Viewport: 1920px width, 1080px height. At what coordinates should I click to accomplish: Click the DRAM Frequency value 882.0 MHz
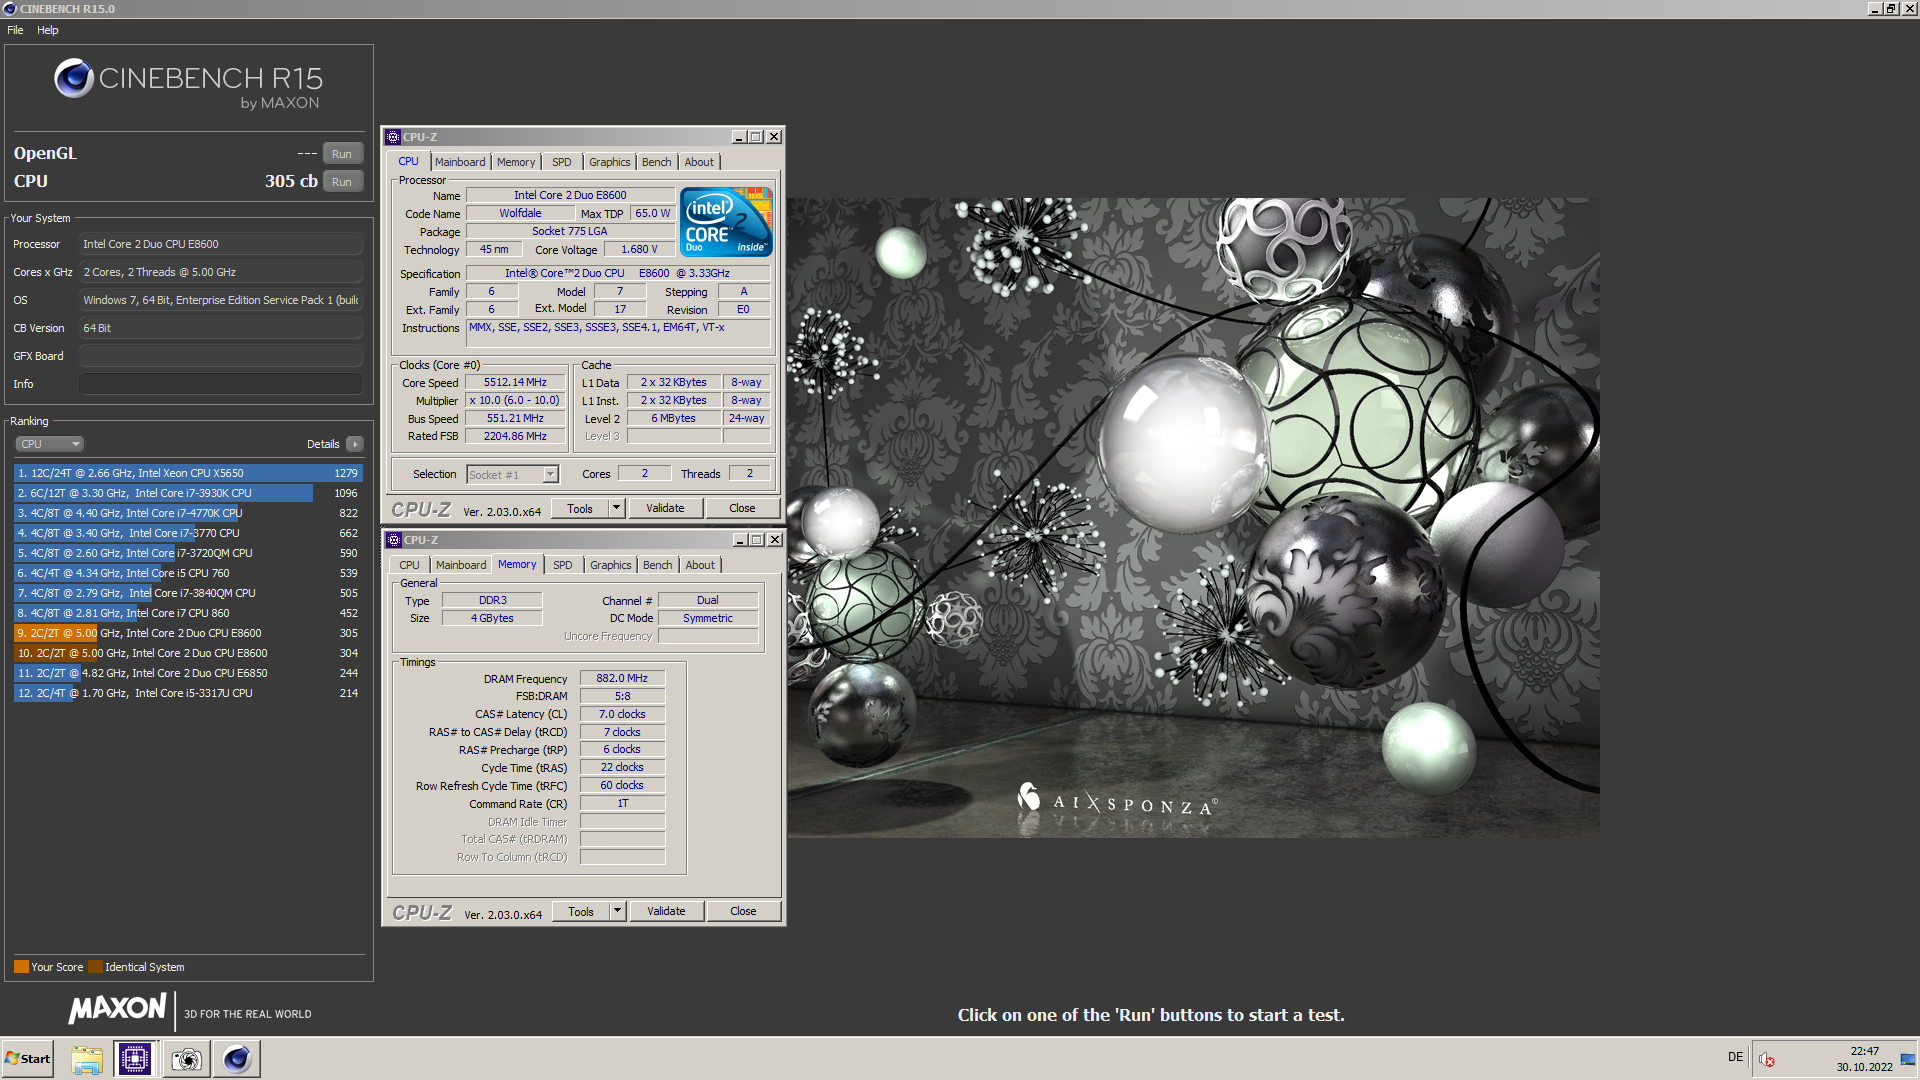622,679
